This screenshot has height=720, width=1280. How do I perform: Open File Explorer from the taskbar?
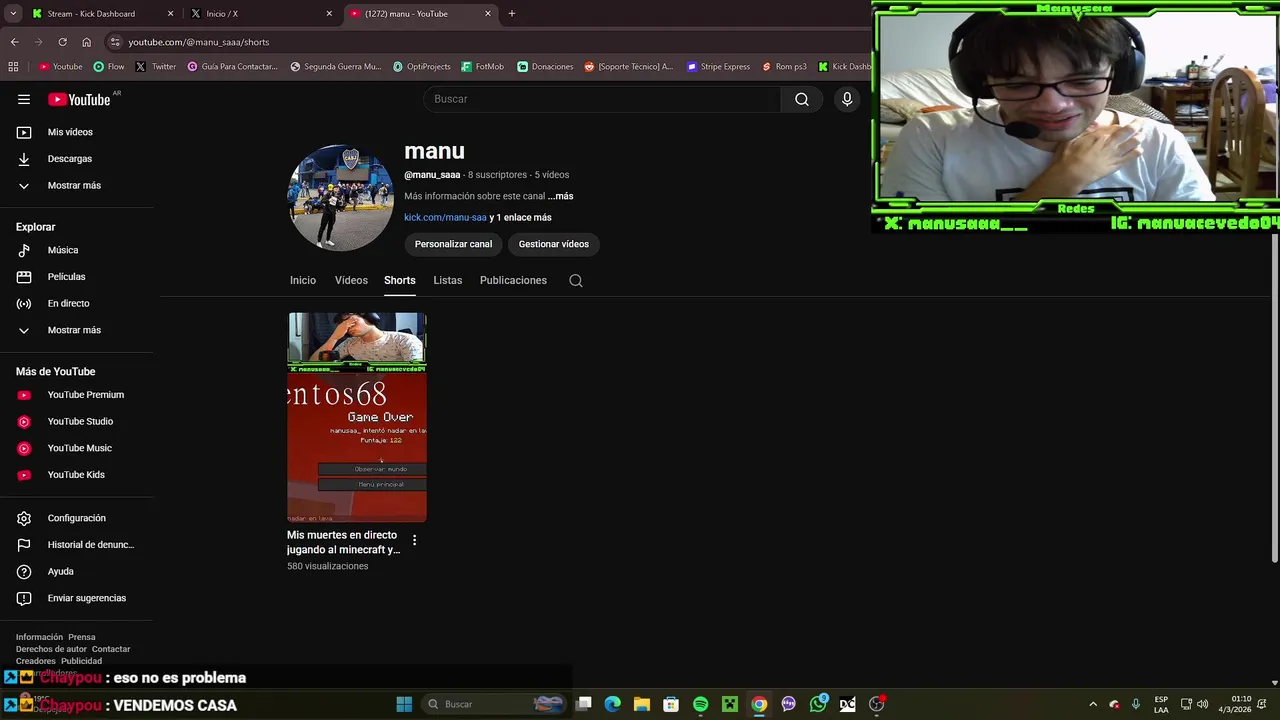[642, 704]
